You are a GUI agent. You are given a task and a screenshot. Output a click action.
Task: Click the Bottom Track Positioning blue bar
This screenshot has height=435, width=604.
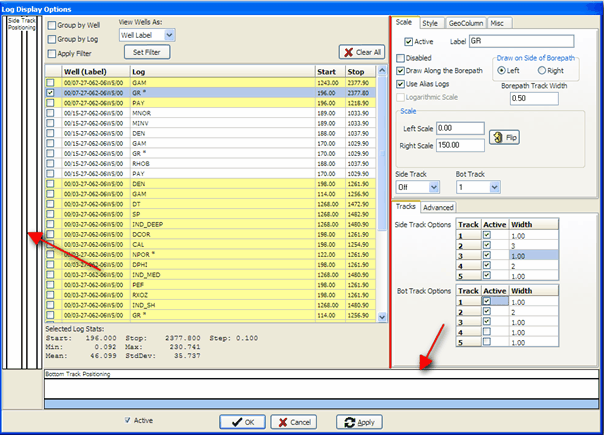[321, 404]
